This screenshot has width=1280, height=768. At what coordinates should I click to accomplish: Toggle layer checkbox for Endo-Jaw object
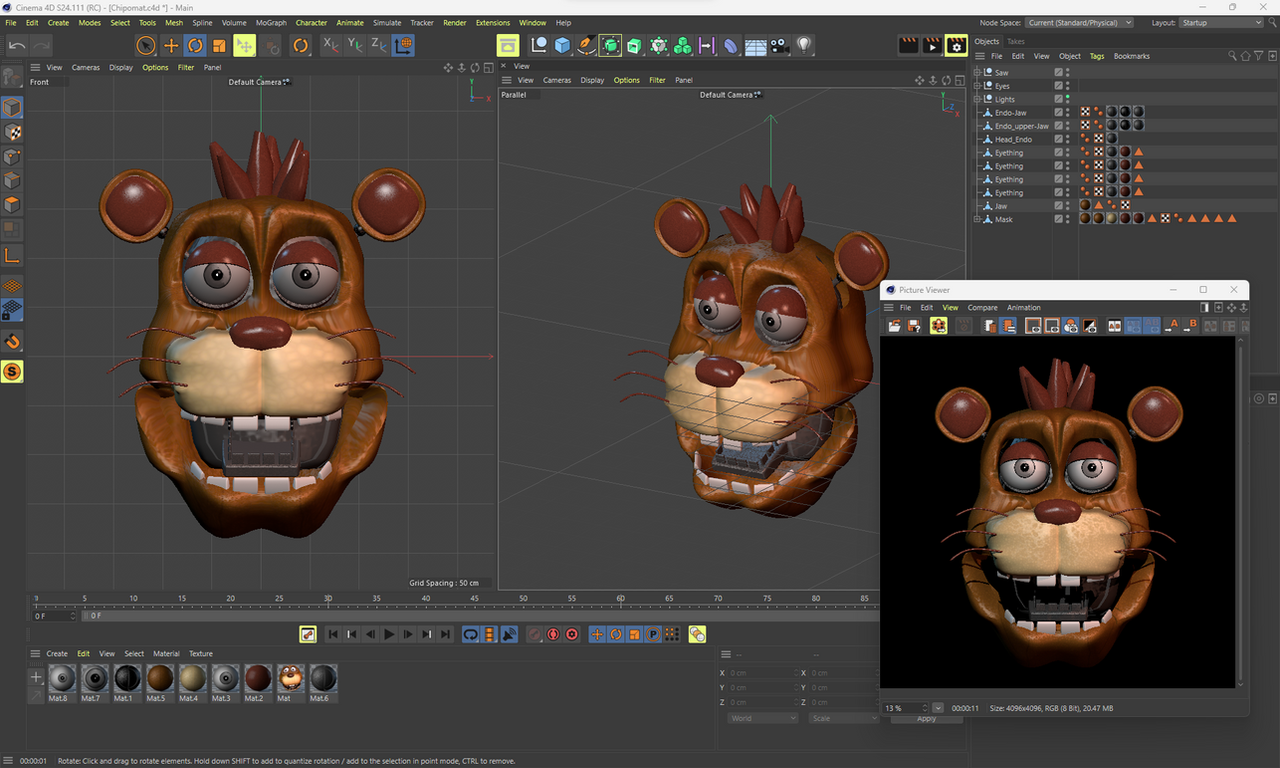pyautogui.click(x=1059, y=113)
